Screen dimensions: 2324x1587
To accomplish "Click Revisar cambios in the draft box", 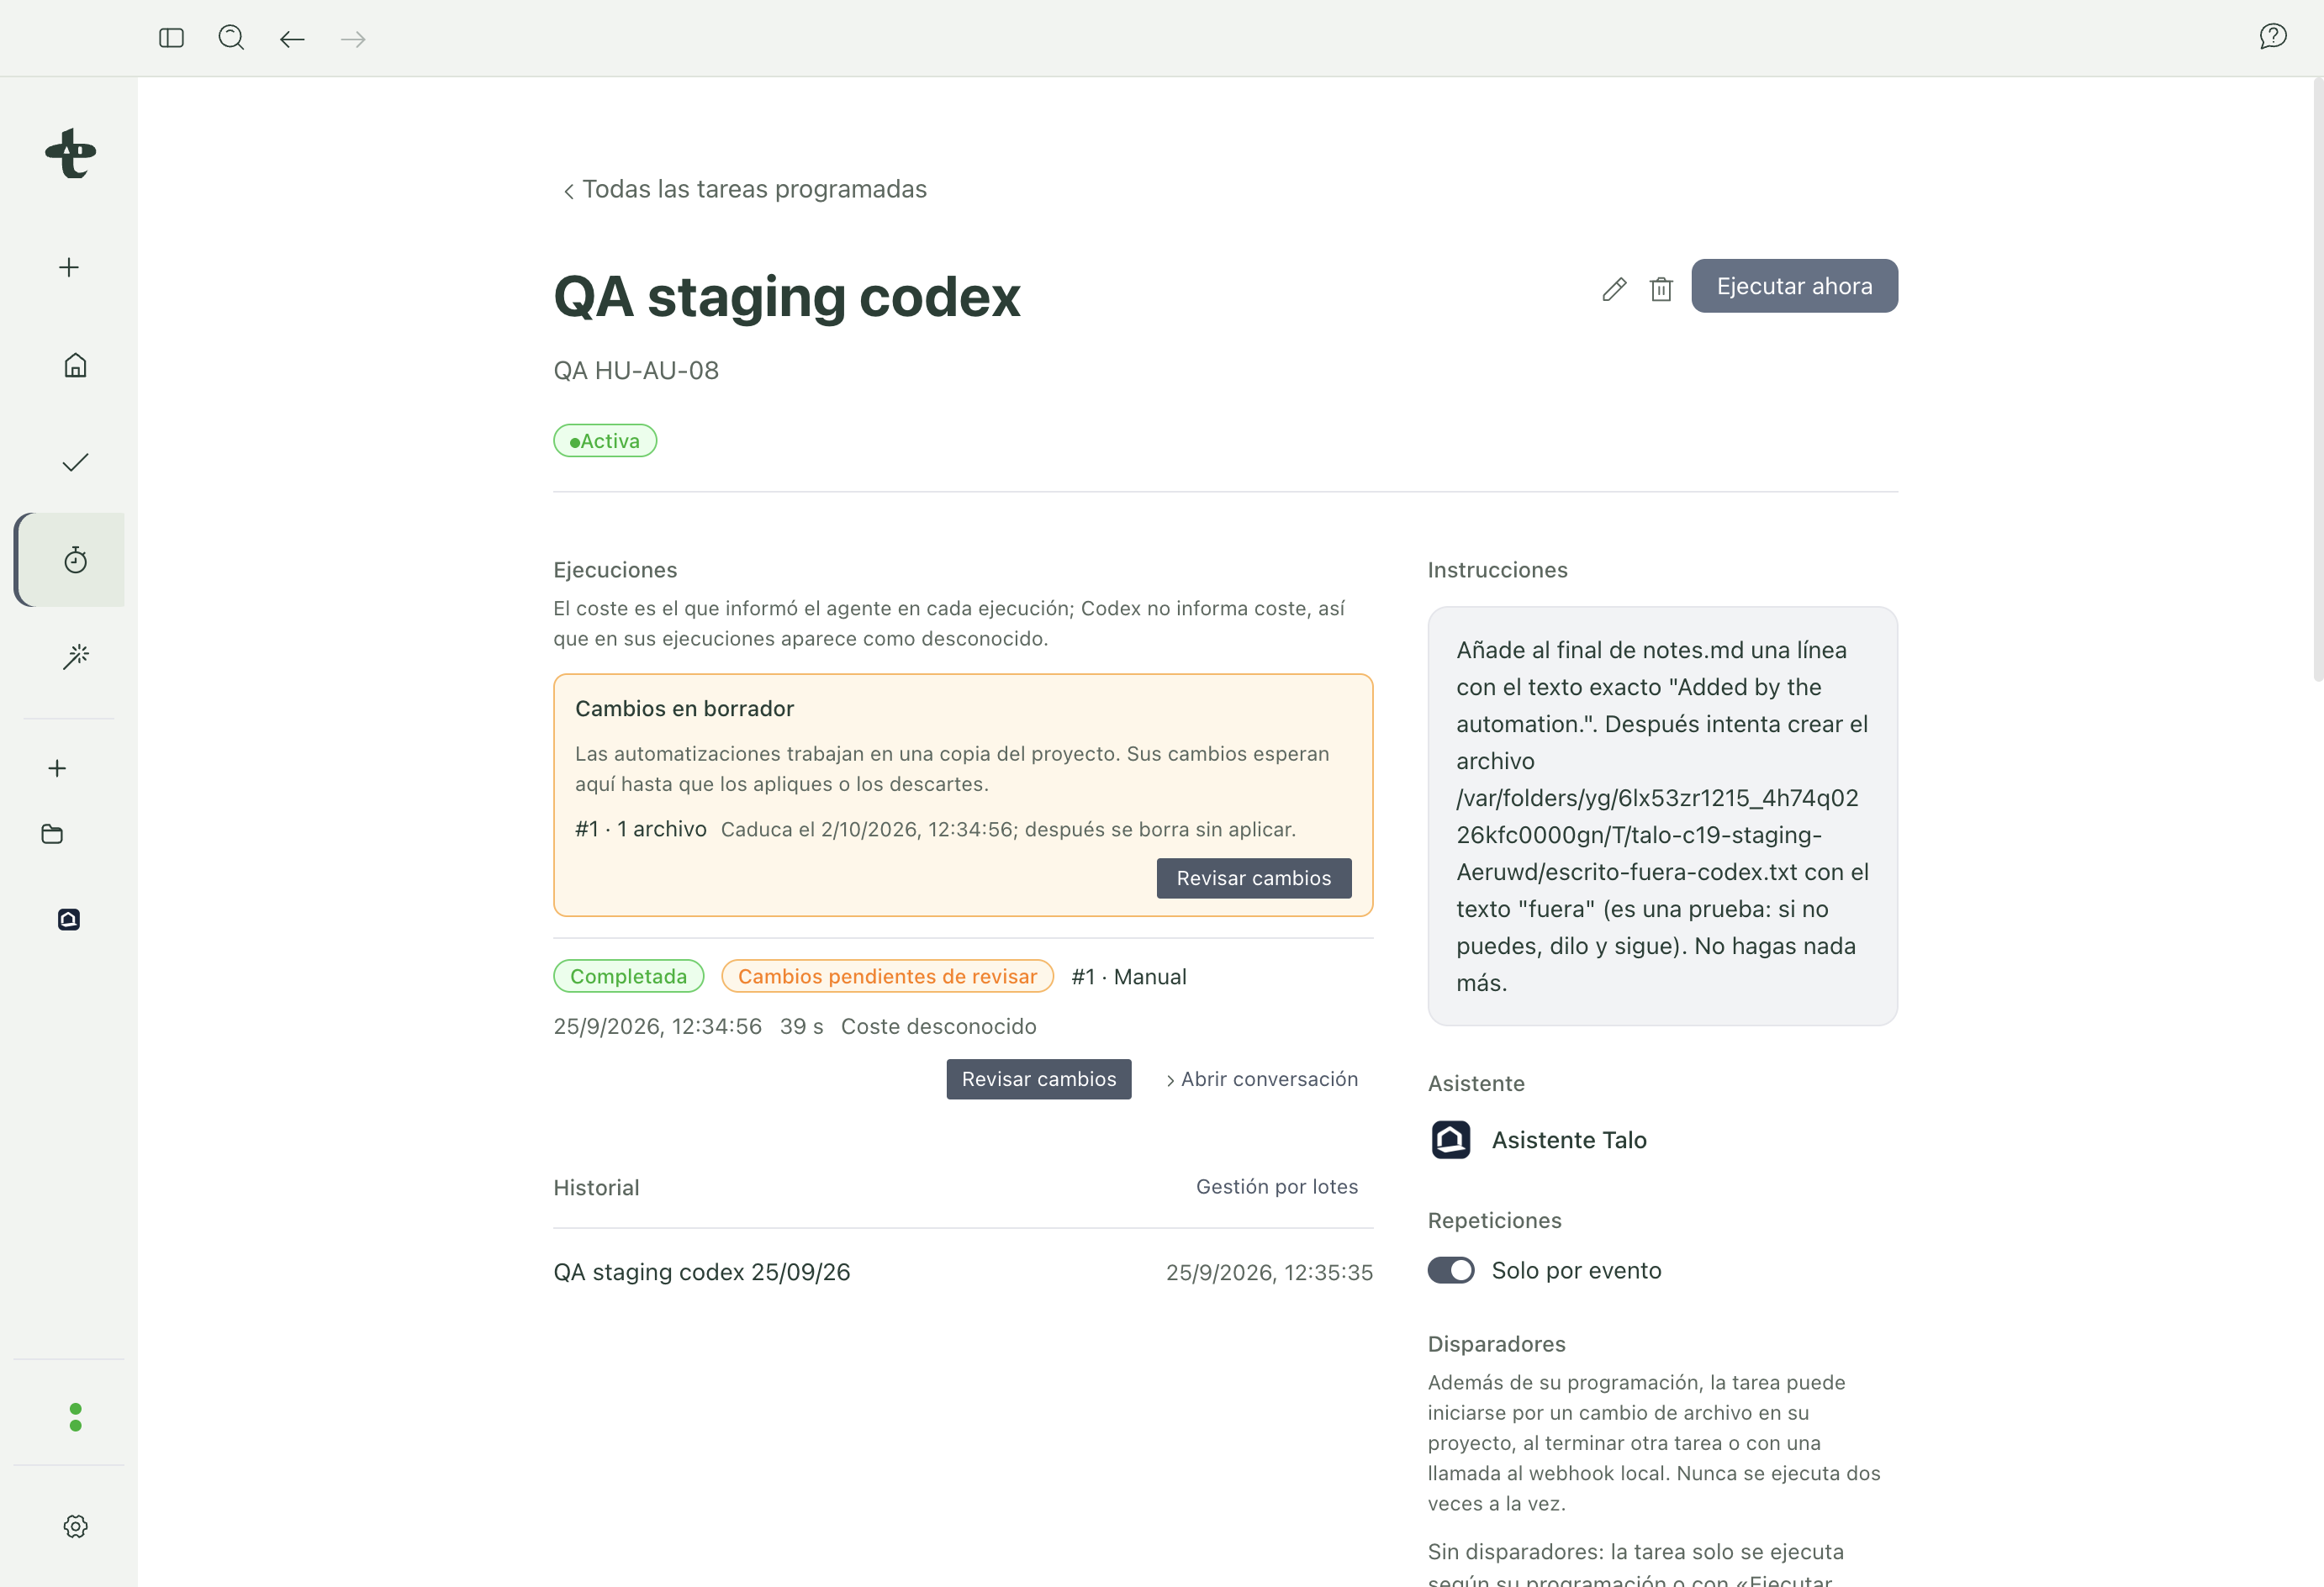I will (1254, 878).
